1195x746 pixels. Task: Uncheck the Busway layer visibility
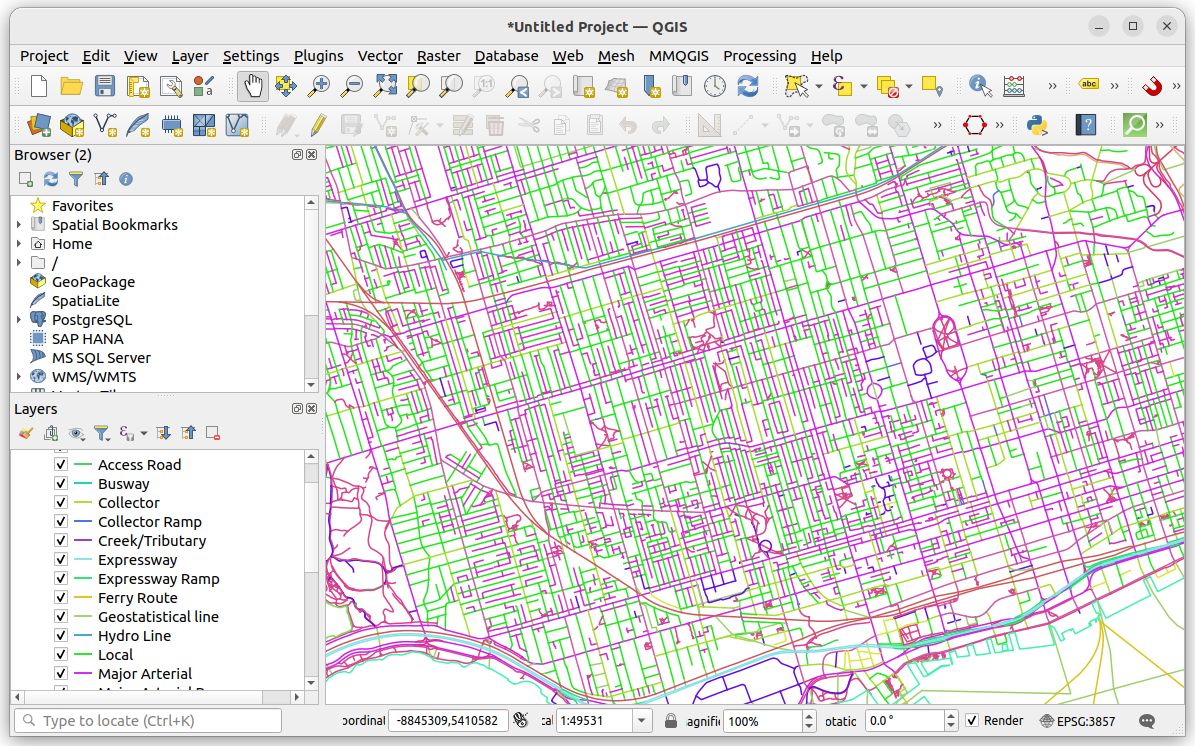click(61, 483)
